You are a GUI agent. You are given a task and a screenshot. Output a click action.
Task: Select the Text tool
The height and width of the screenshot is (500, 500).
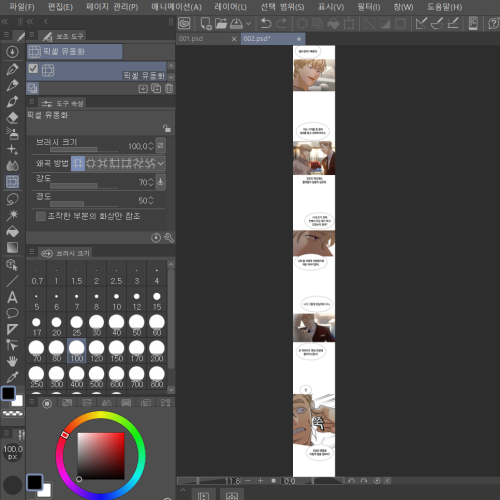click(x=12, y=297)
